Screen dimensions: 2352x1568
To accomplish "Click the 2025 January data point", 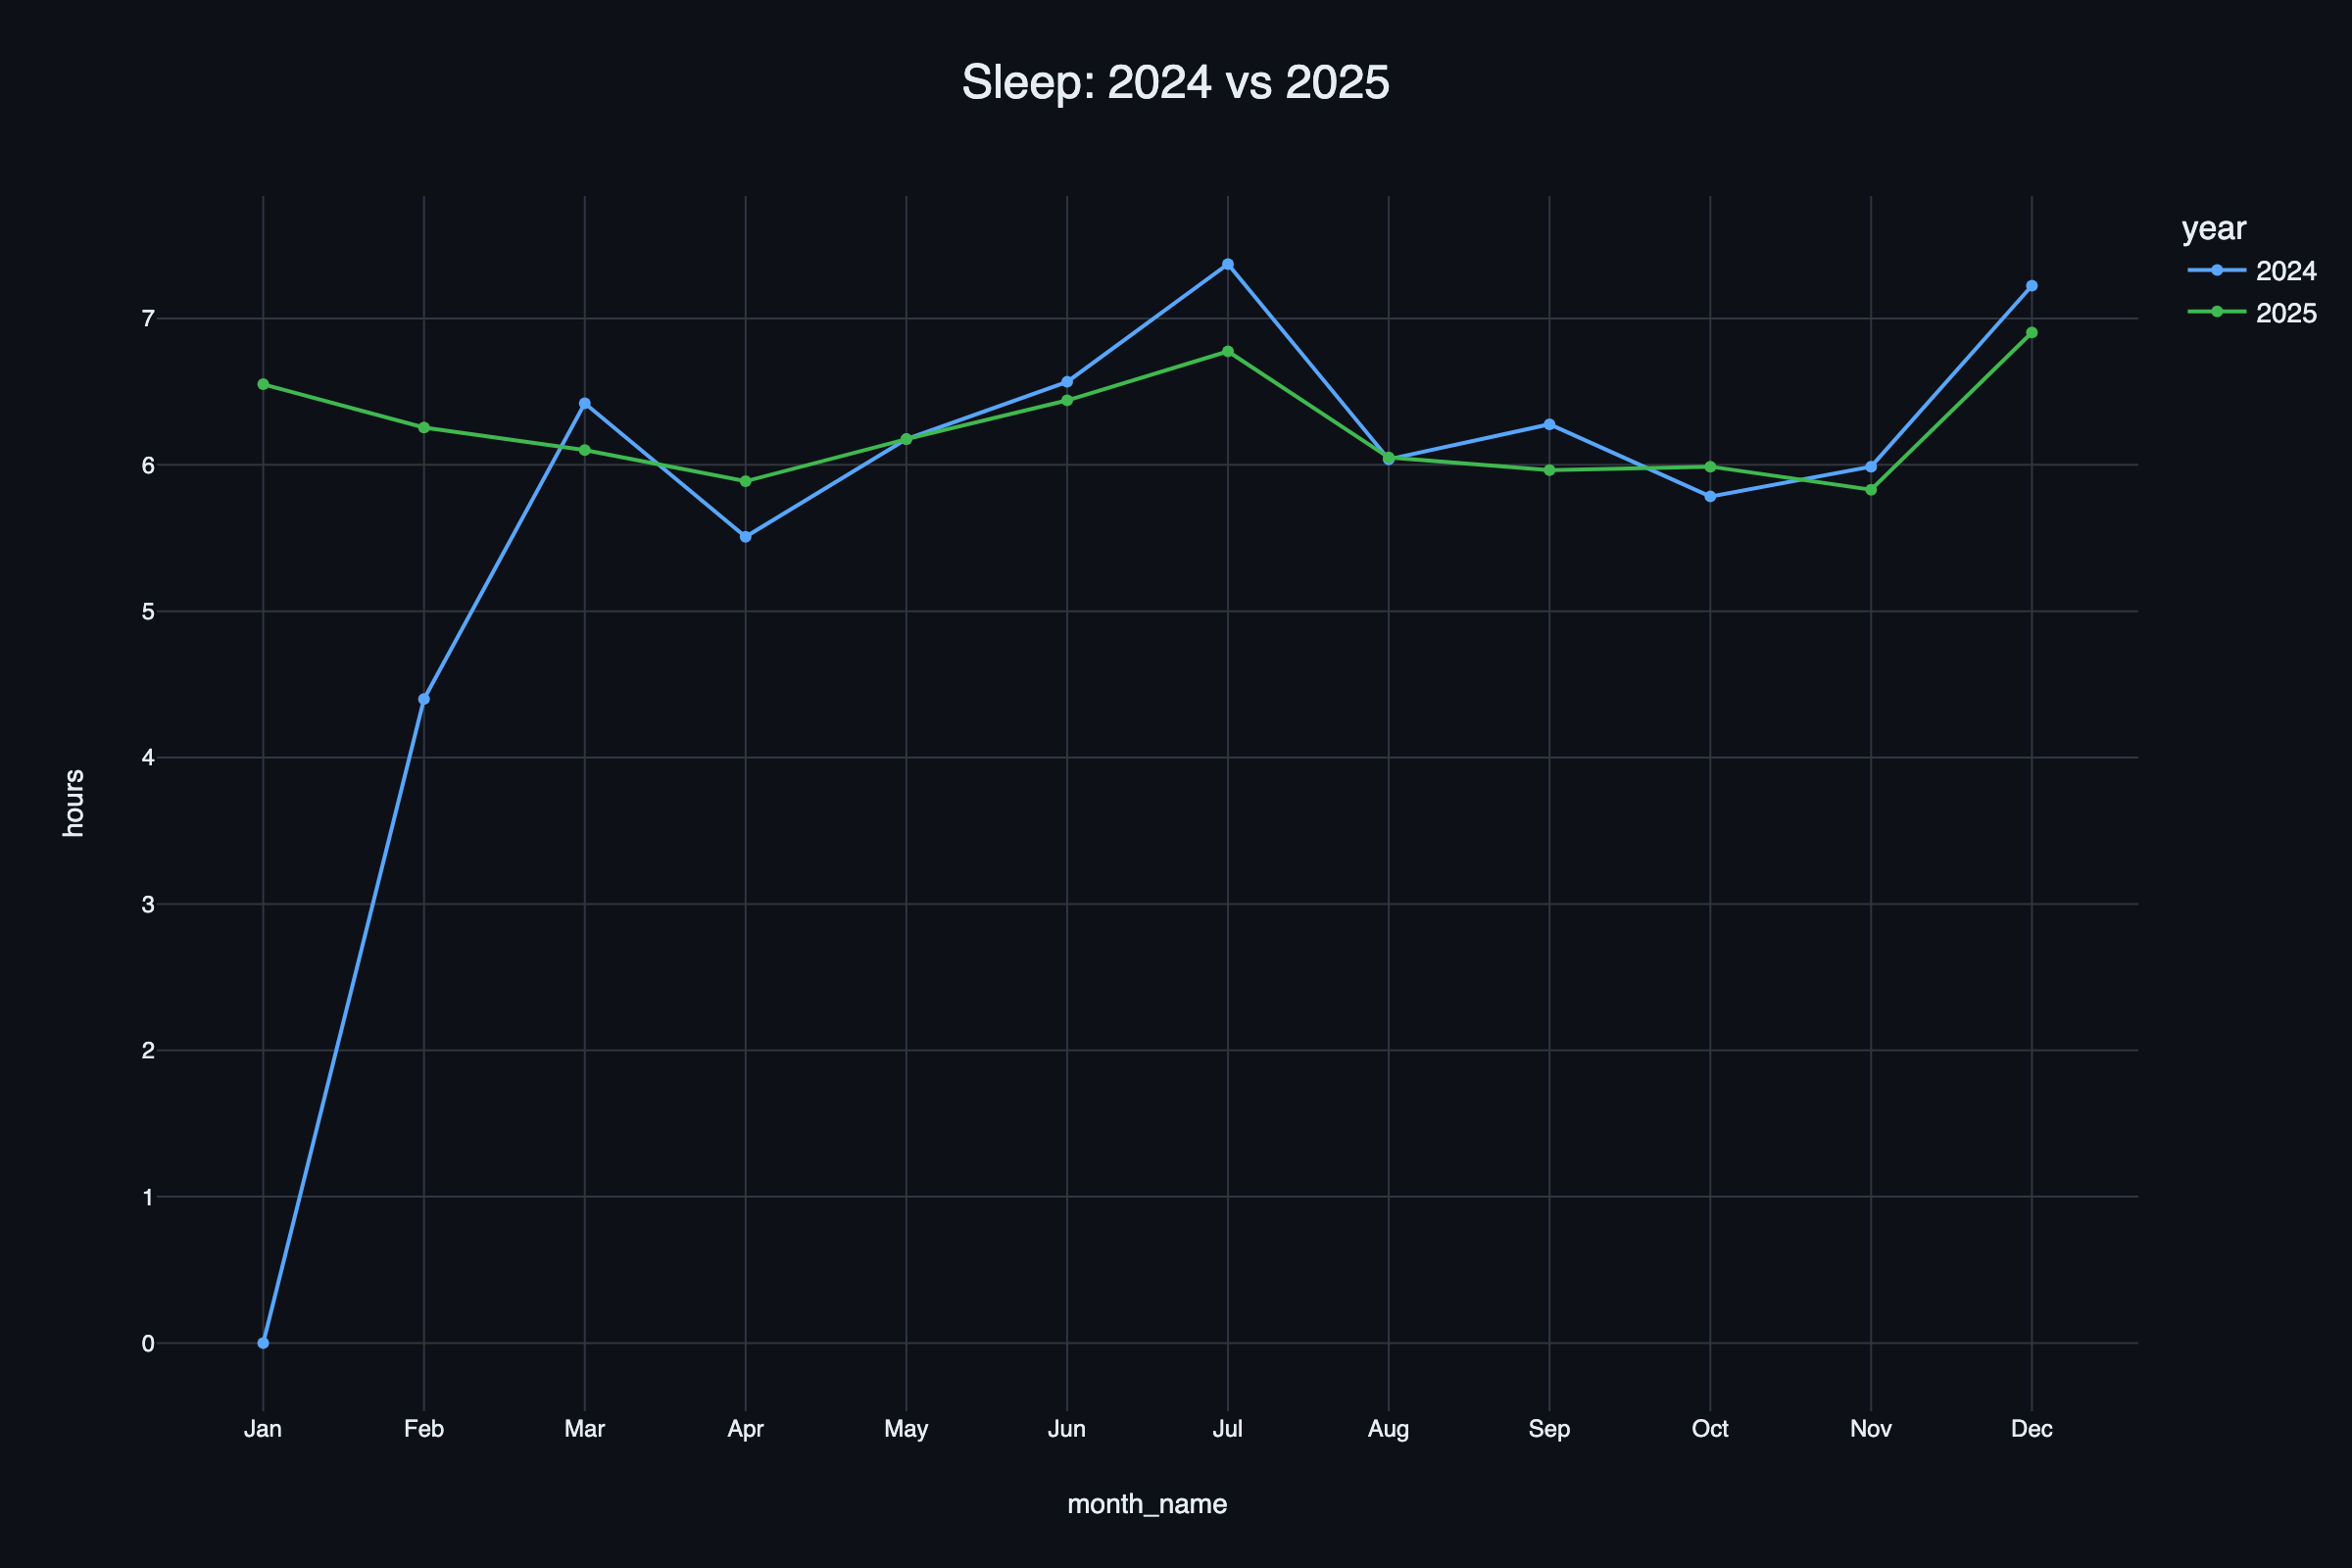I will click(x=263, y=384).
